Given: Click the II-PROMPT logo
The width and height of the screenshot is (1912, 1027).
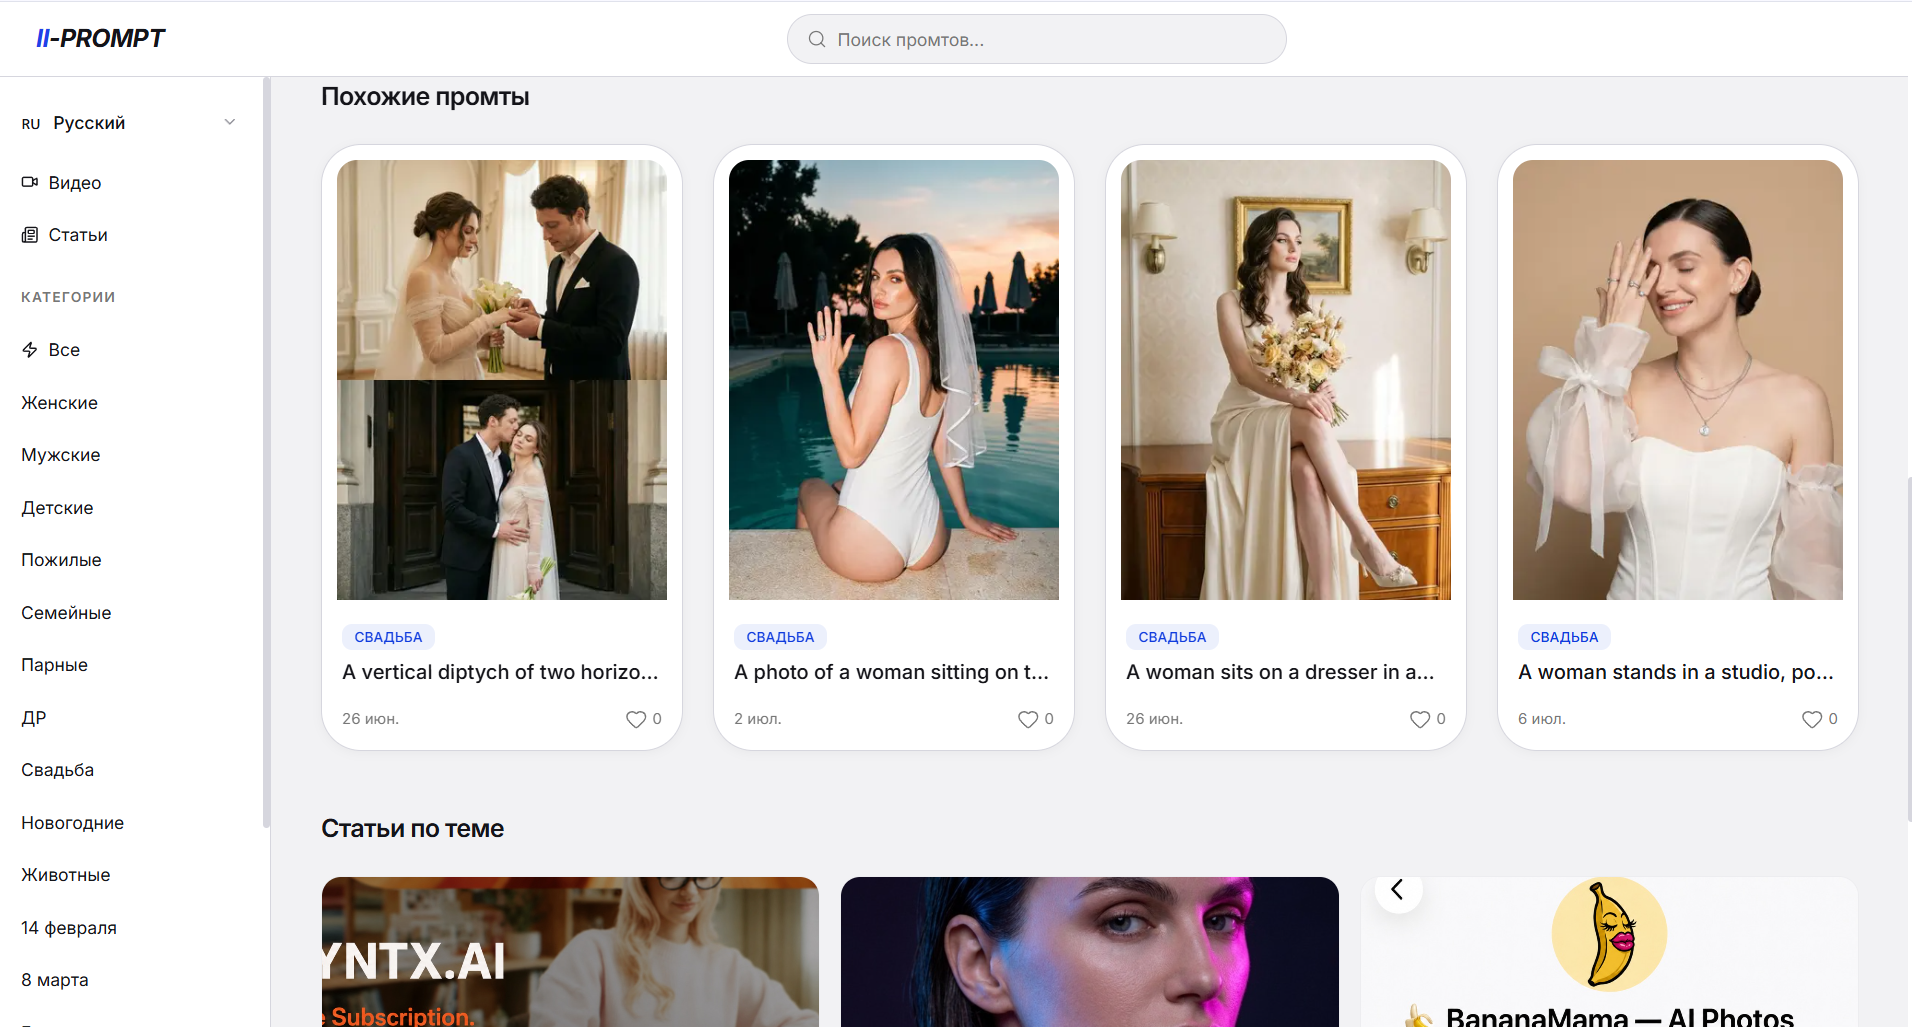Looking at the screenshot, I should (x=100, y=38).
